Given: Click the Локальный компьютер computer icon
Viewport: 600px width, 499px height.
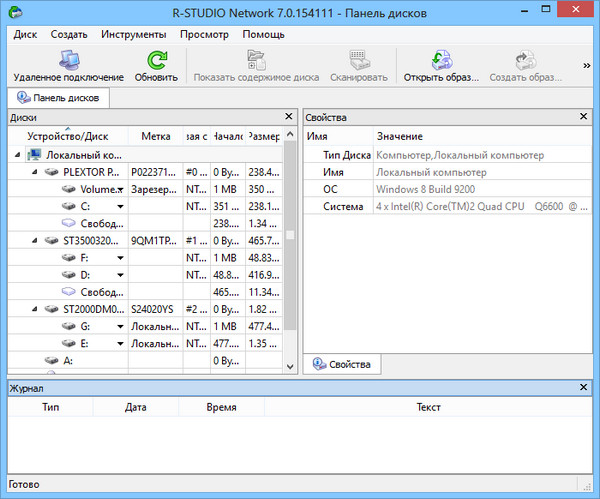Looking at the screenshot, I should pyautogui.click(x=36, y=156).
